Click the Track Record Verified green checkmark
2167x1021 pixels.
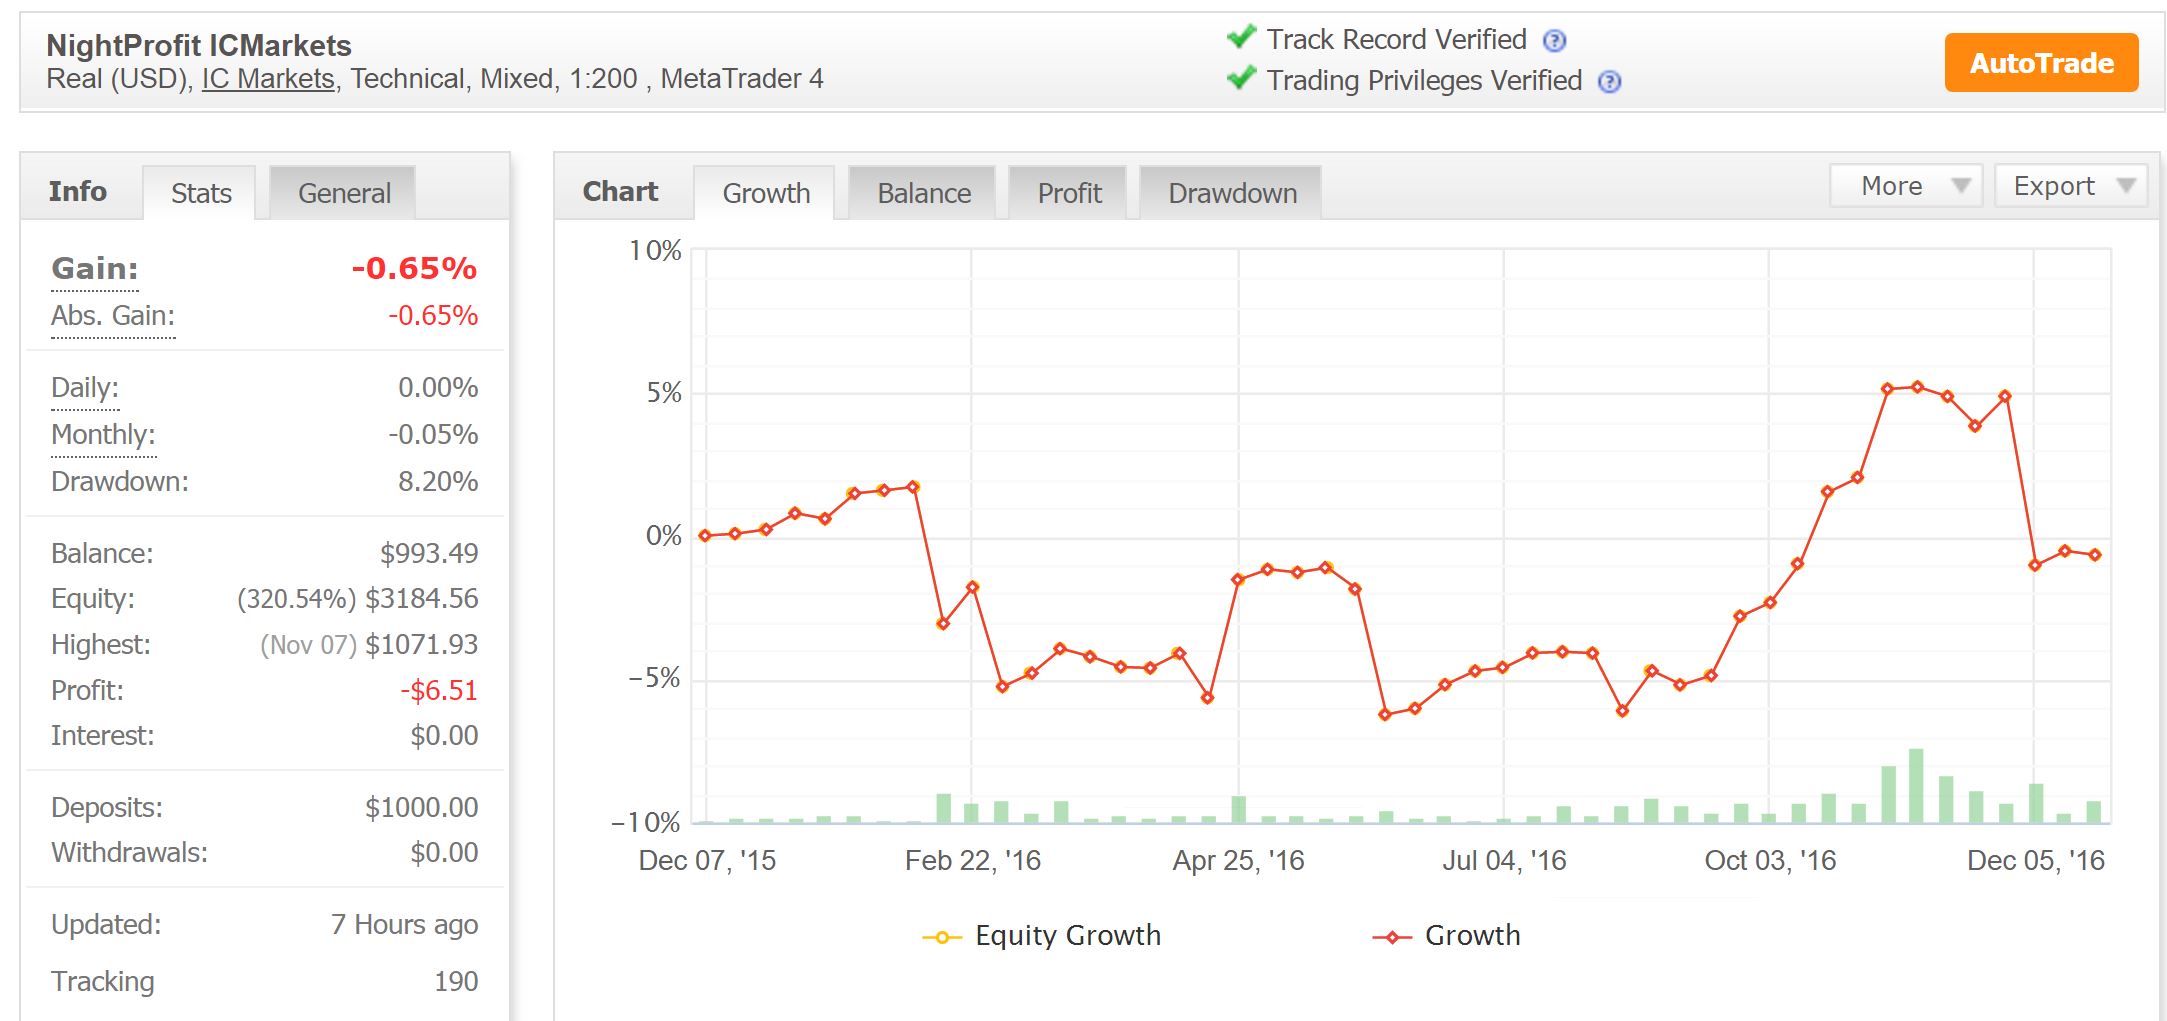tap(1241, 37)
